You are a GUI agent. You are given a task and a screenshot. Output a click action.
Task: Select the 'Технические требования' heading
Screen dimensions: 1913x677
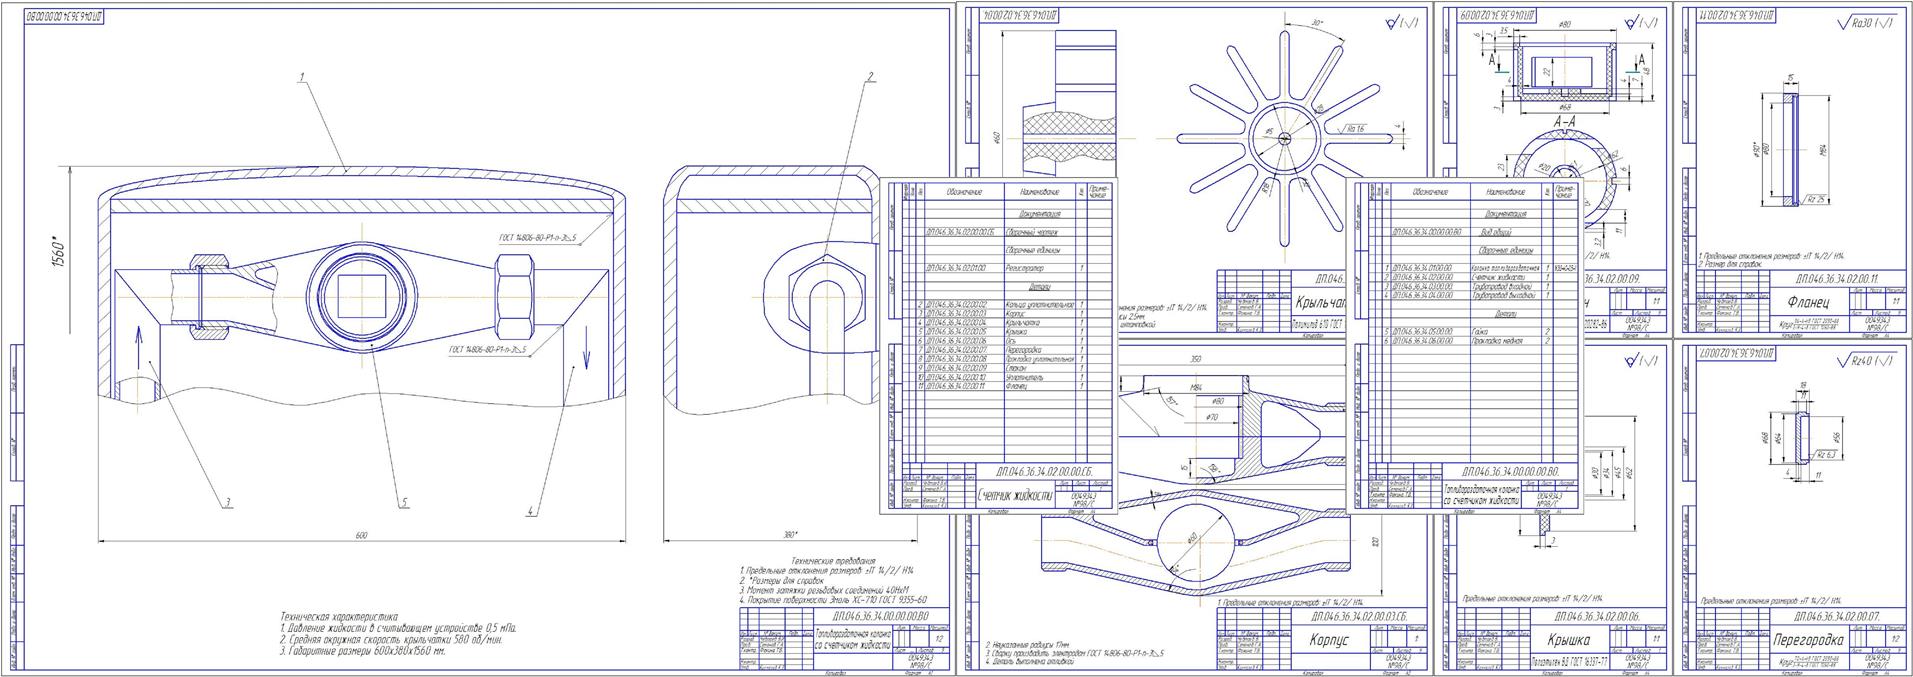point(832,561)
